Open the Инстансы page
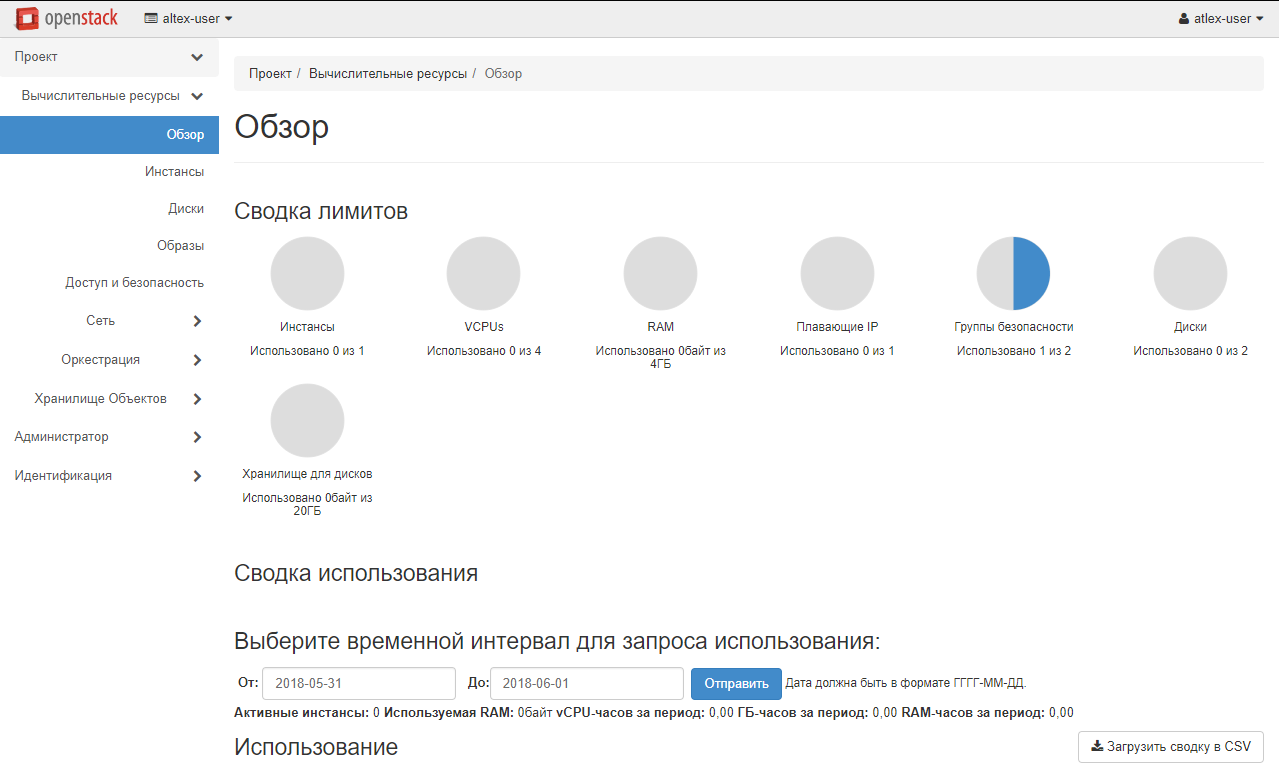 coord(174,172)
